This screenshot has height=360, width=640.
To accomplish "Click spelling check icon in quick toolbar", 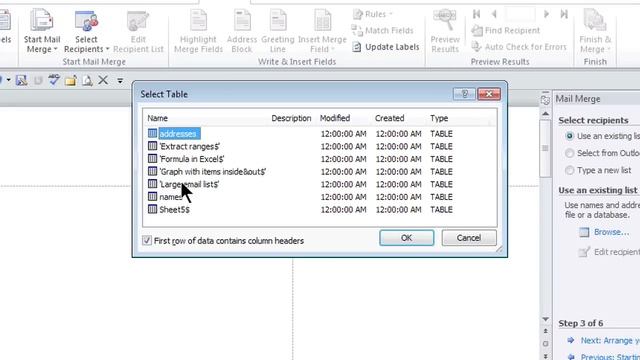I will point(54,80).
